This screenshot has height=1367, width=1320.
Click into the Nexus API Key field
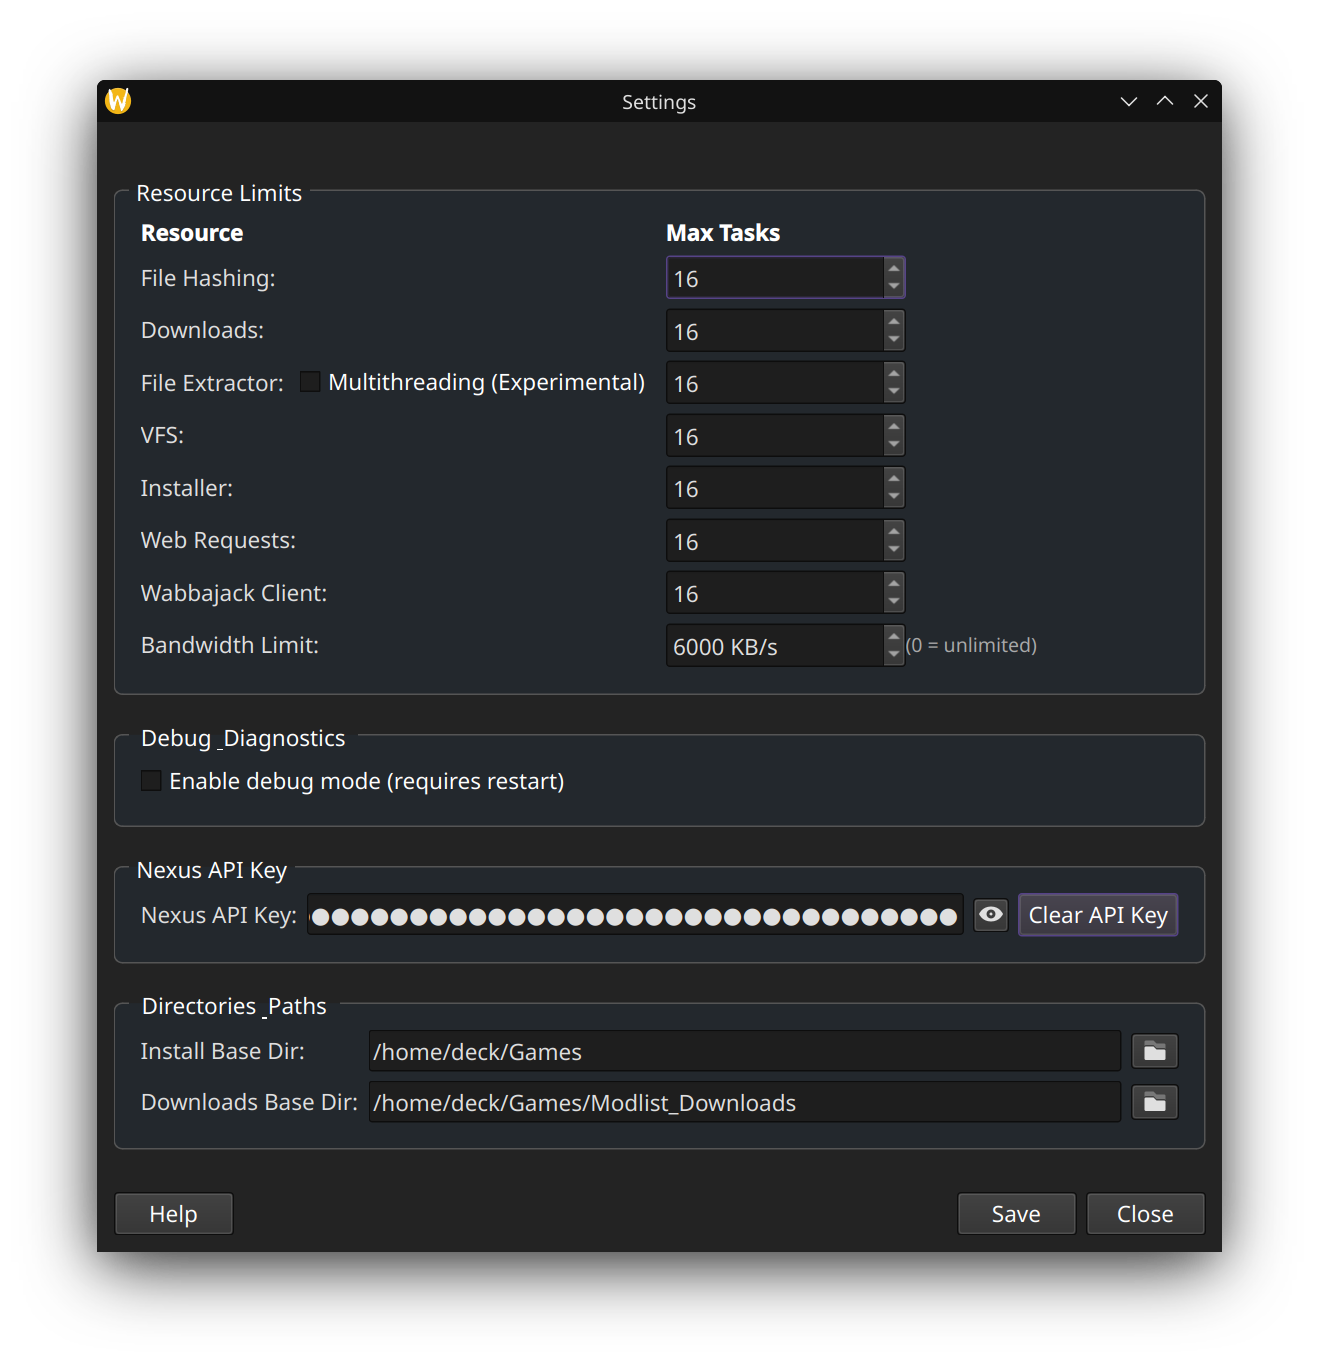[634, 915]
